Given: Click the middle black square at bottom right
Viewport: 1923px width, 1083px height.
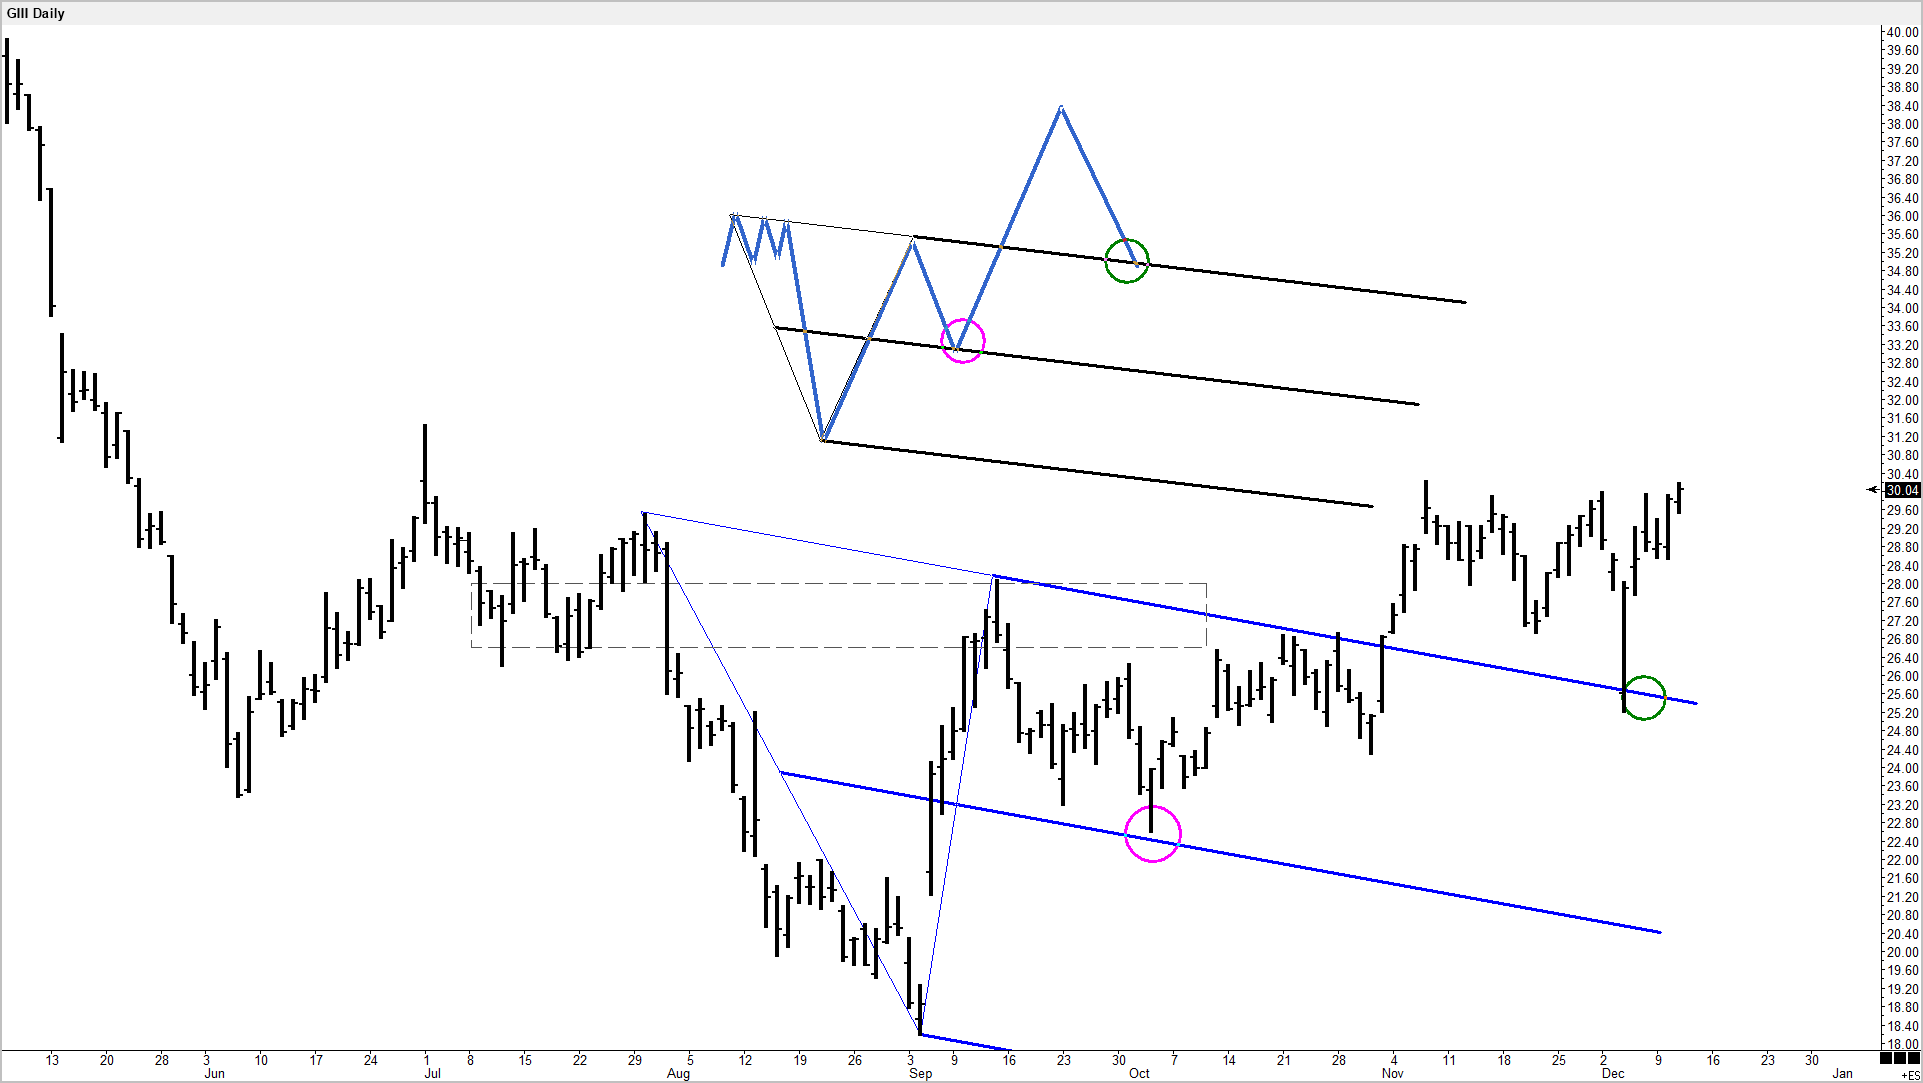Looking at the screenshot, I should [1900, 1058].
